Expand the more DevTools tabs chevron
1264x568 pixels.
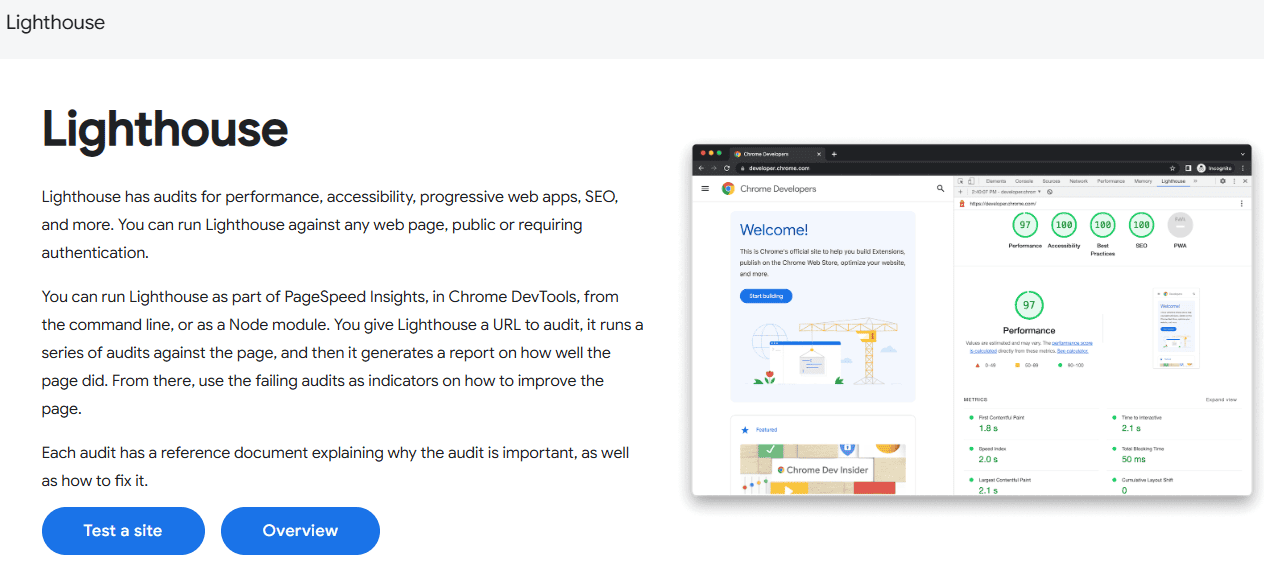coord(1195,181)
